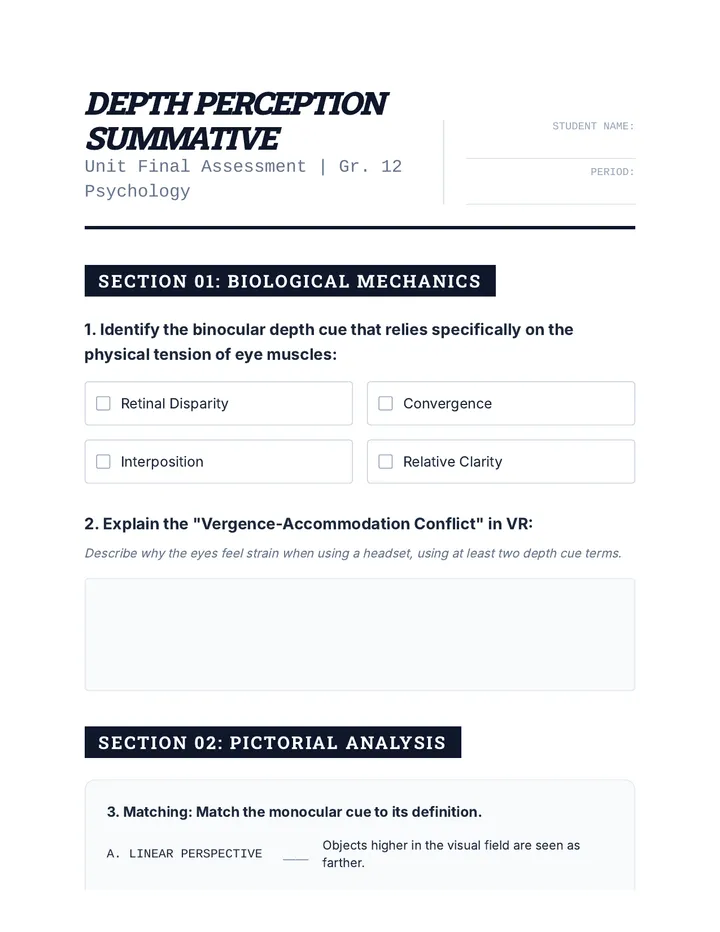Click the Convergence option label
The image size is (720, 932).
tap(447, 404)
